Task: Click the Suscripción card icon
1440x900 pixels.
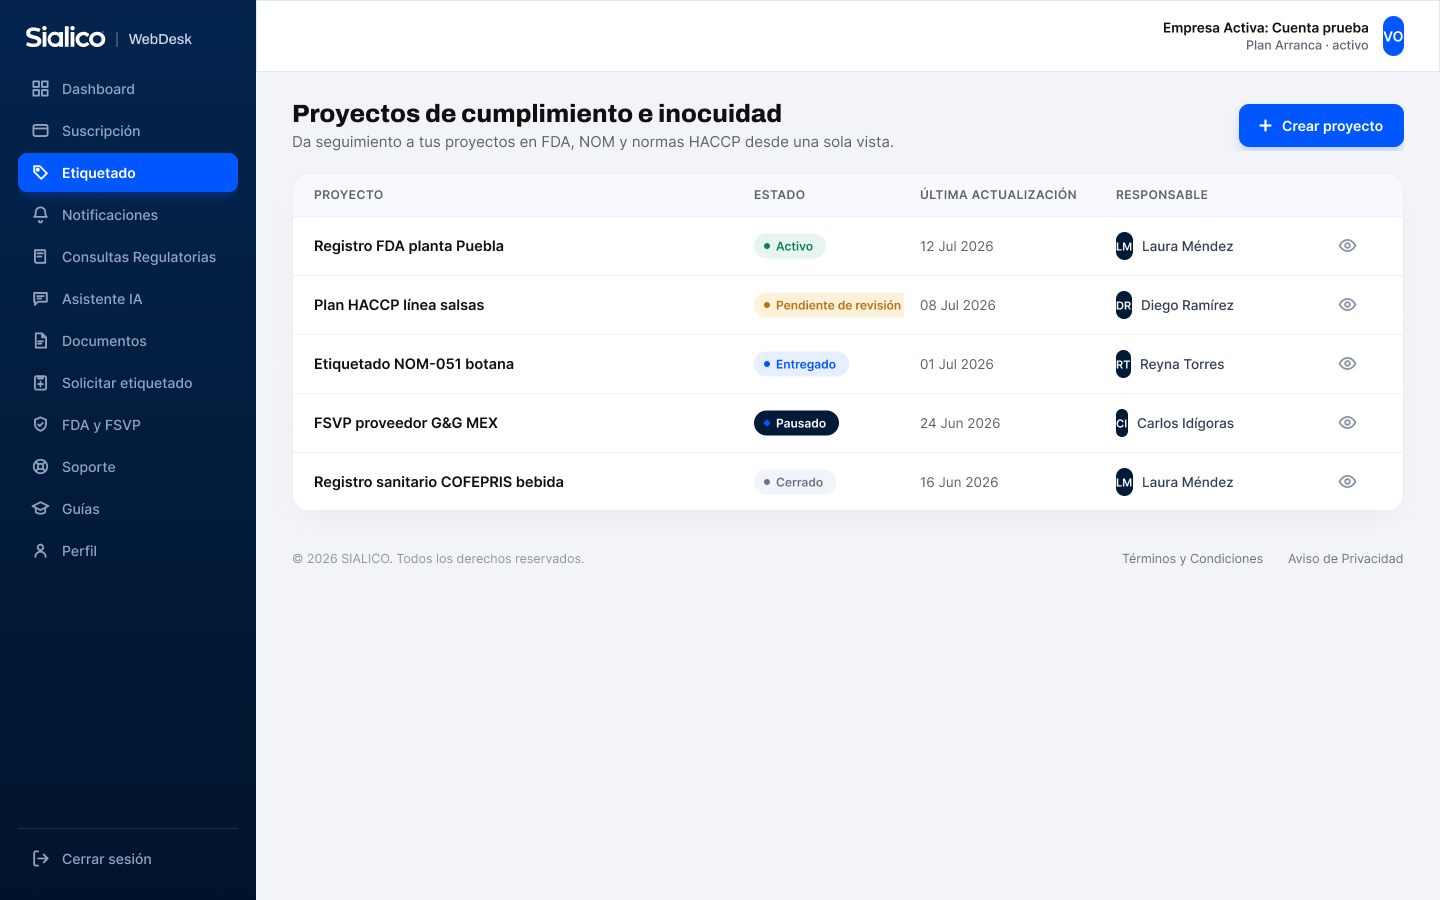Action: [x=40, y=131]
